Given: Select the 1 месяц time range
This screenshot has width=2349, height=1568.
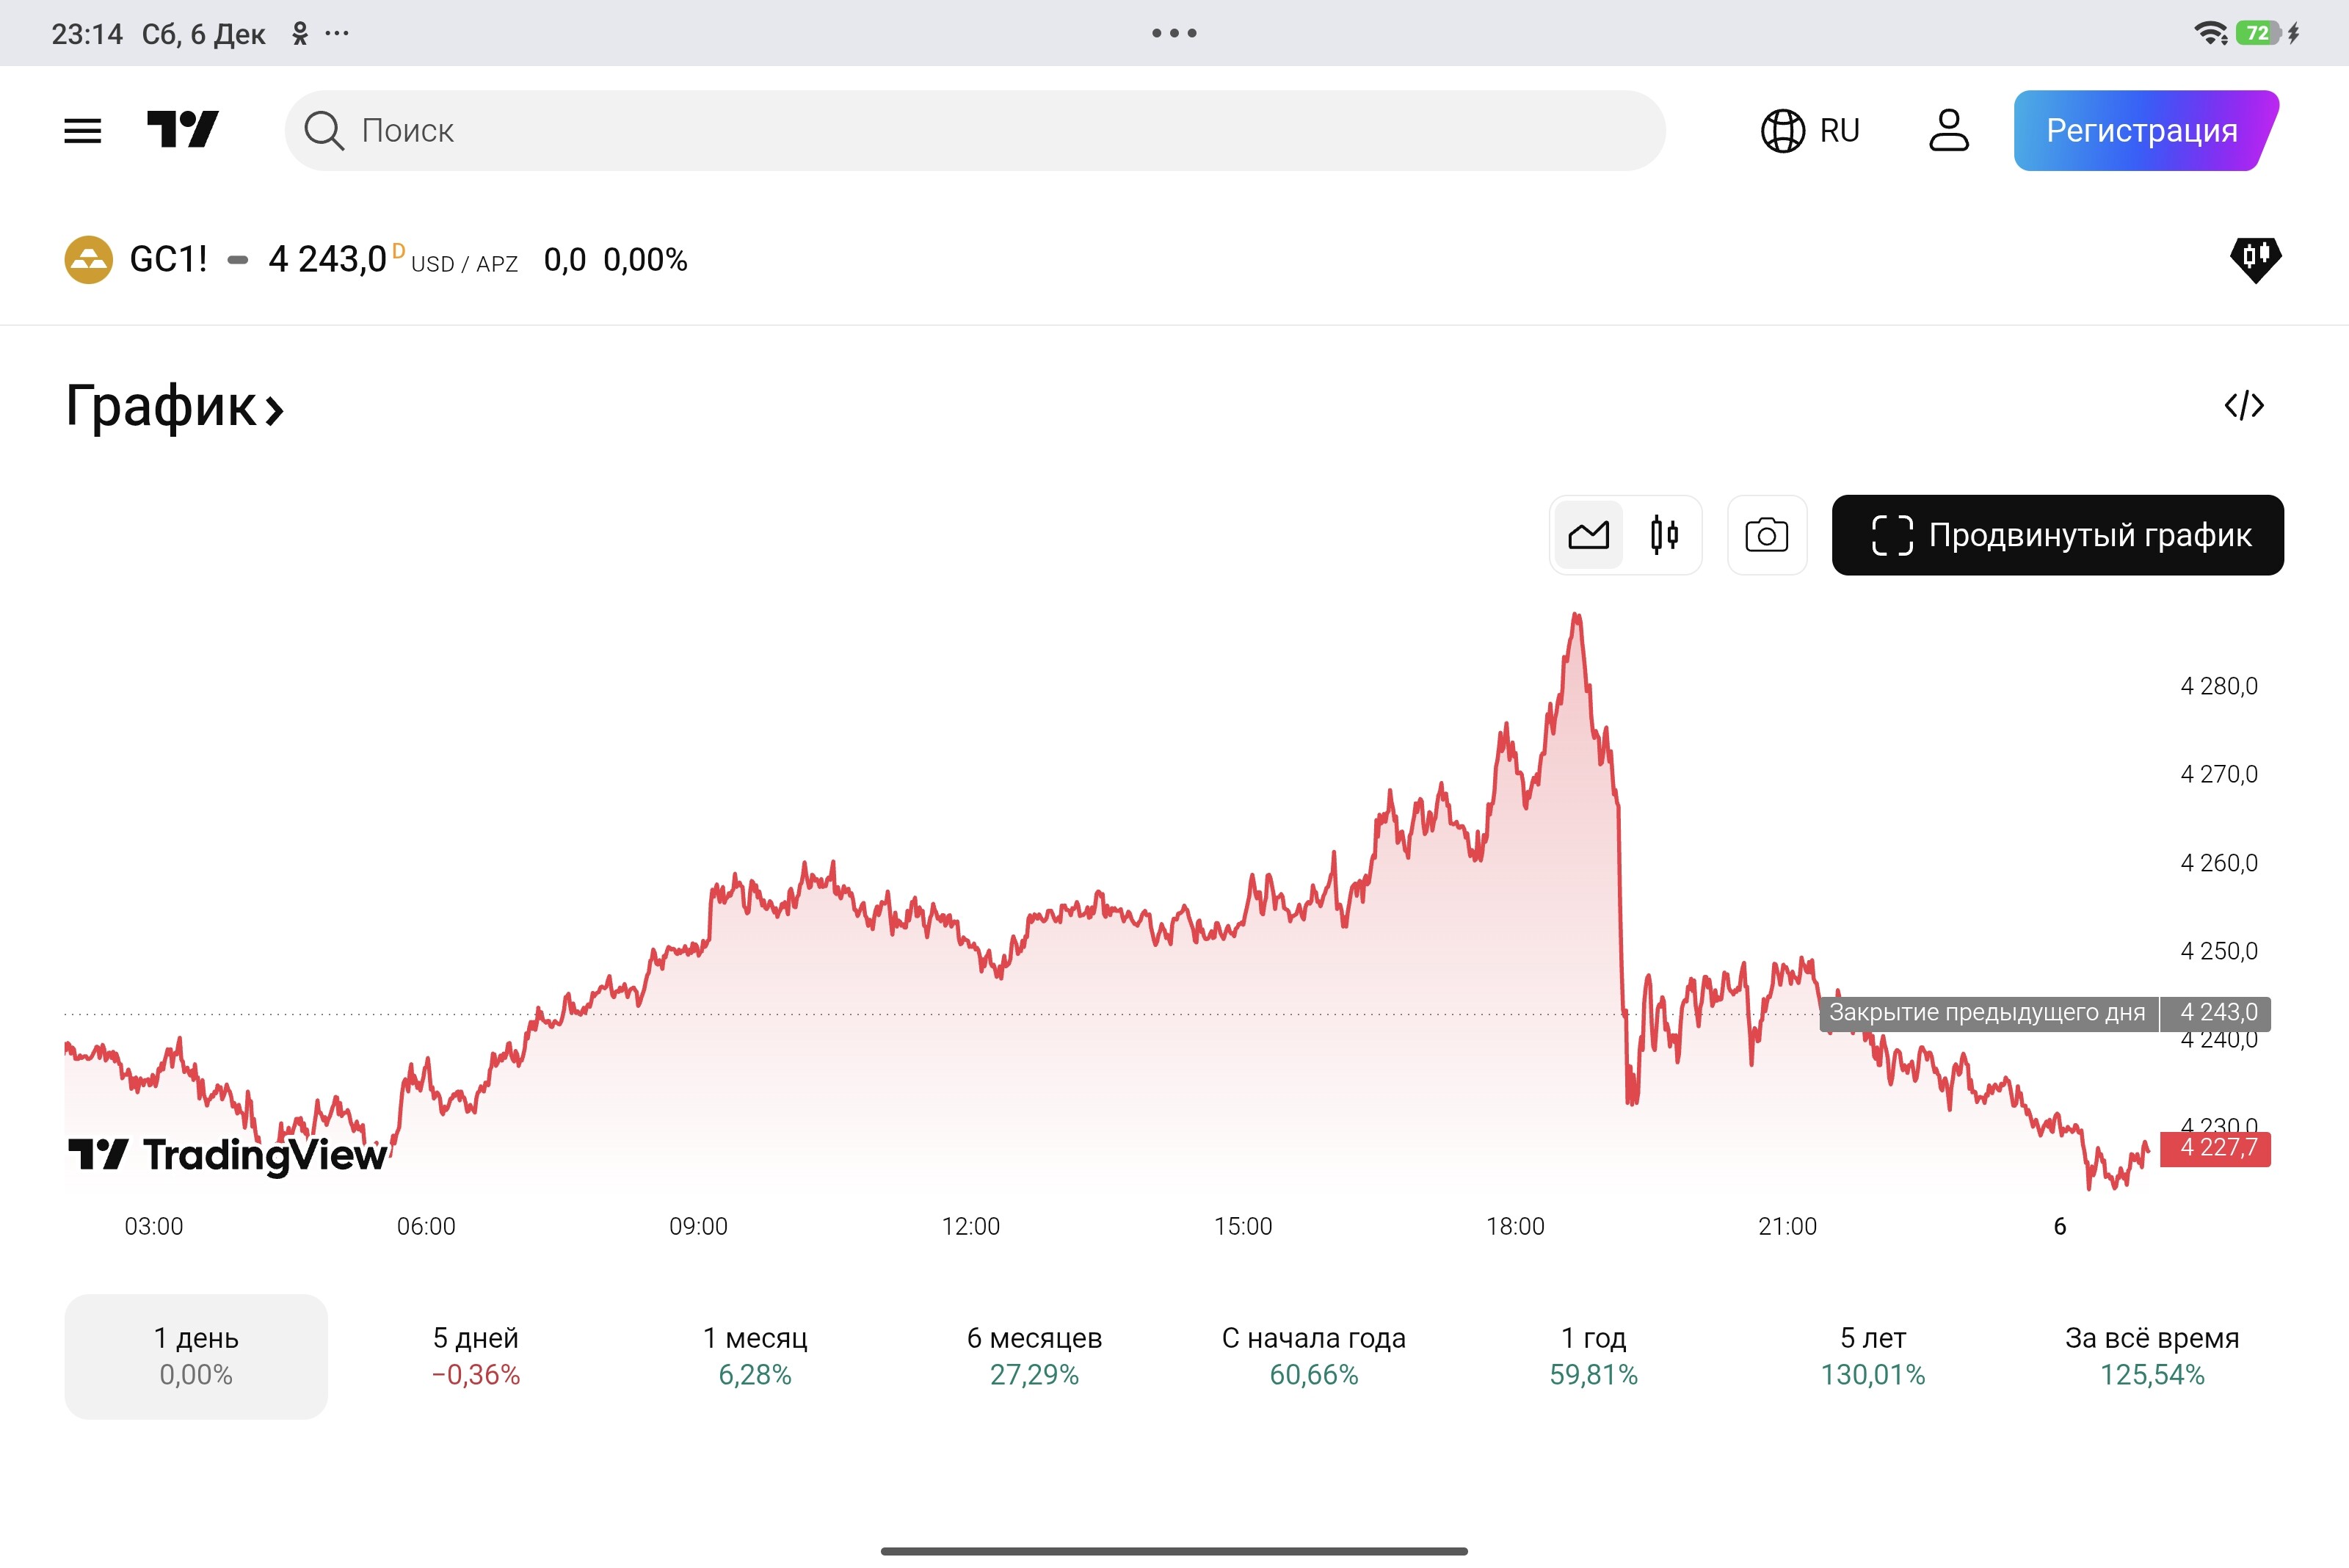Looking at the screenshot, I should [x=755, y=1356].
